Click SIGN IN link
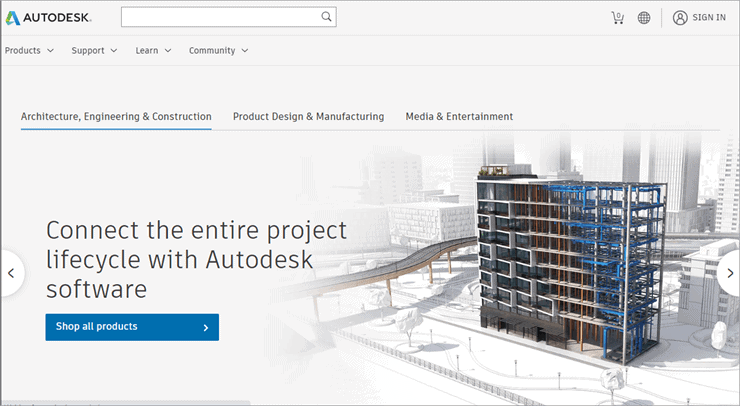Screen dimensions: 740x406 click(x=709, y=17)
